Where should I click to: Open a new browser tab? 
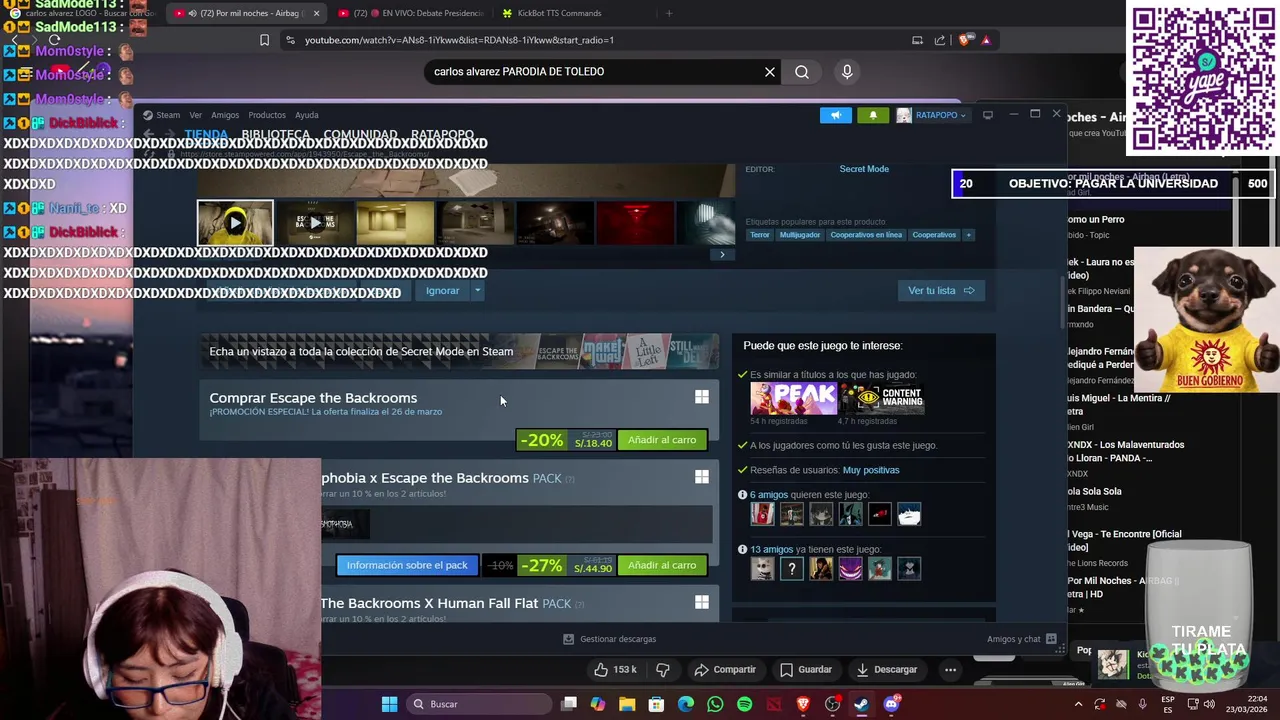(x=669, y=13)
